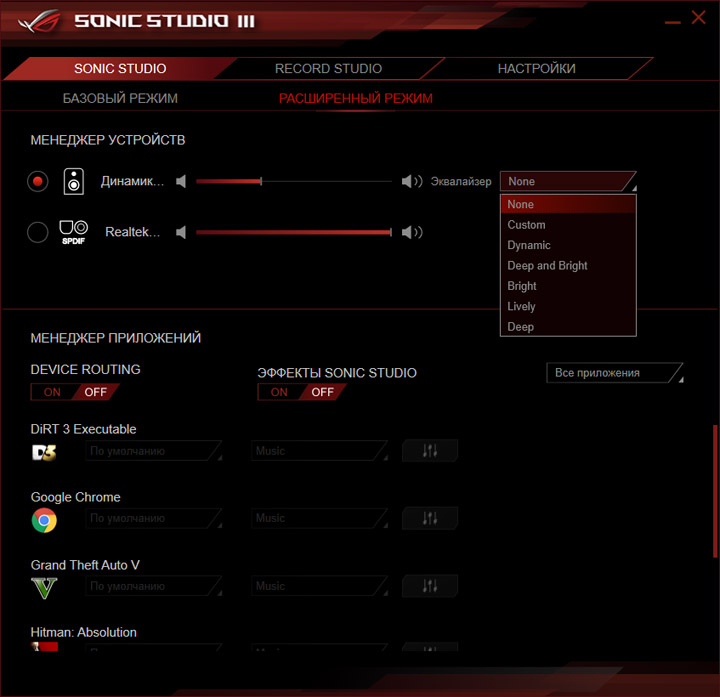Open DiRT 3 По умолчанию device dropdown
The image size is (720, 697).
click(x=153, y=451)
